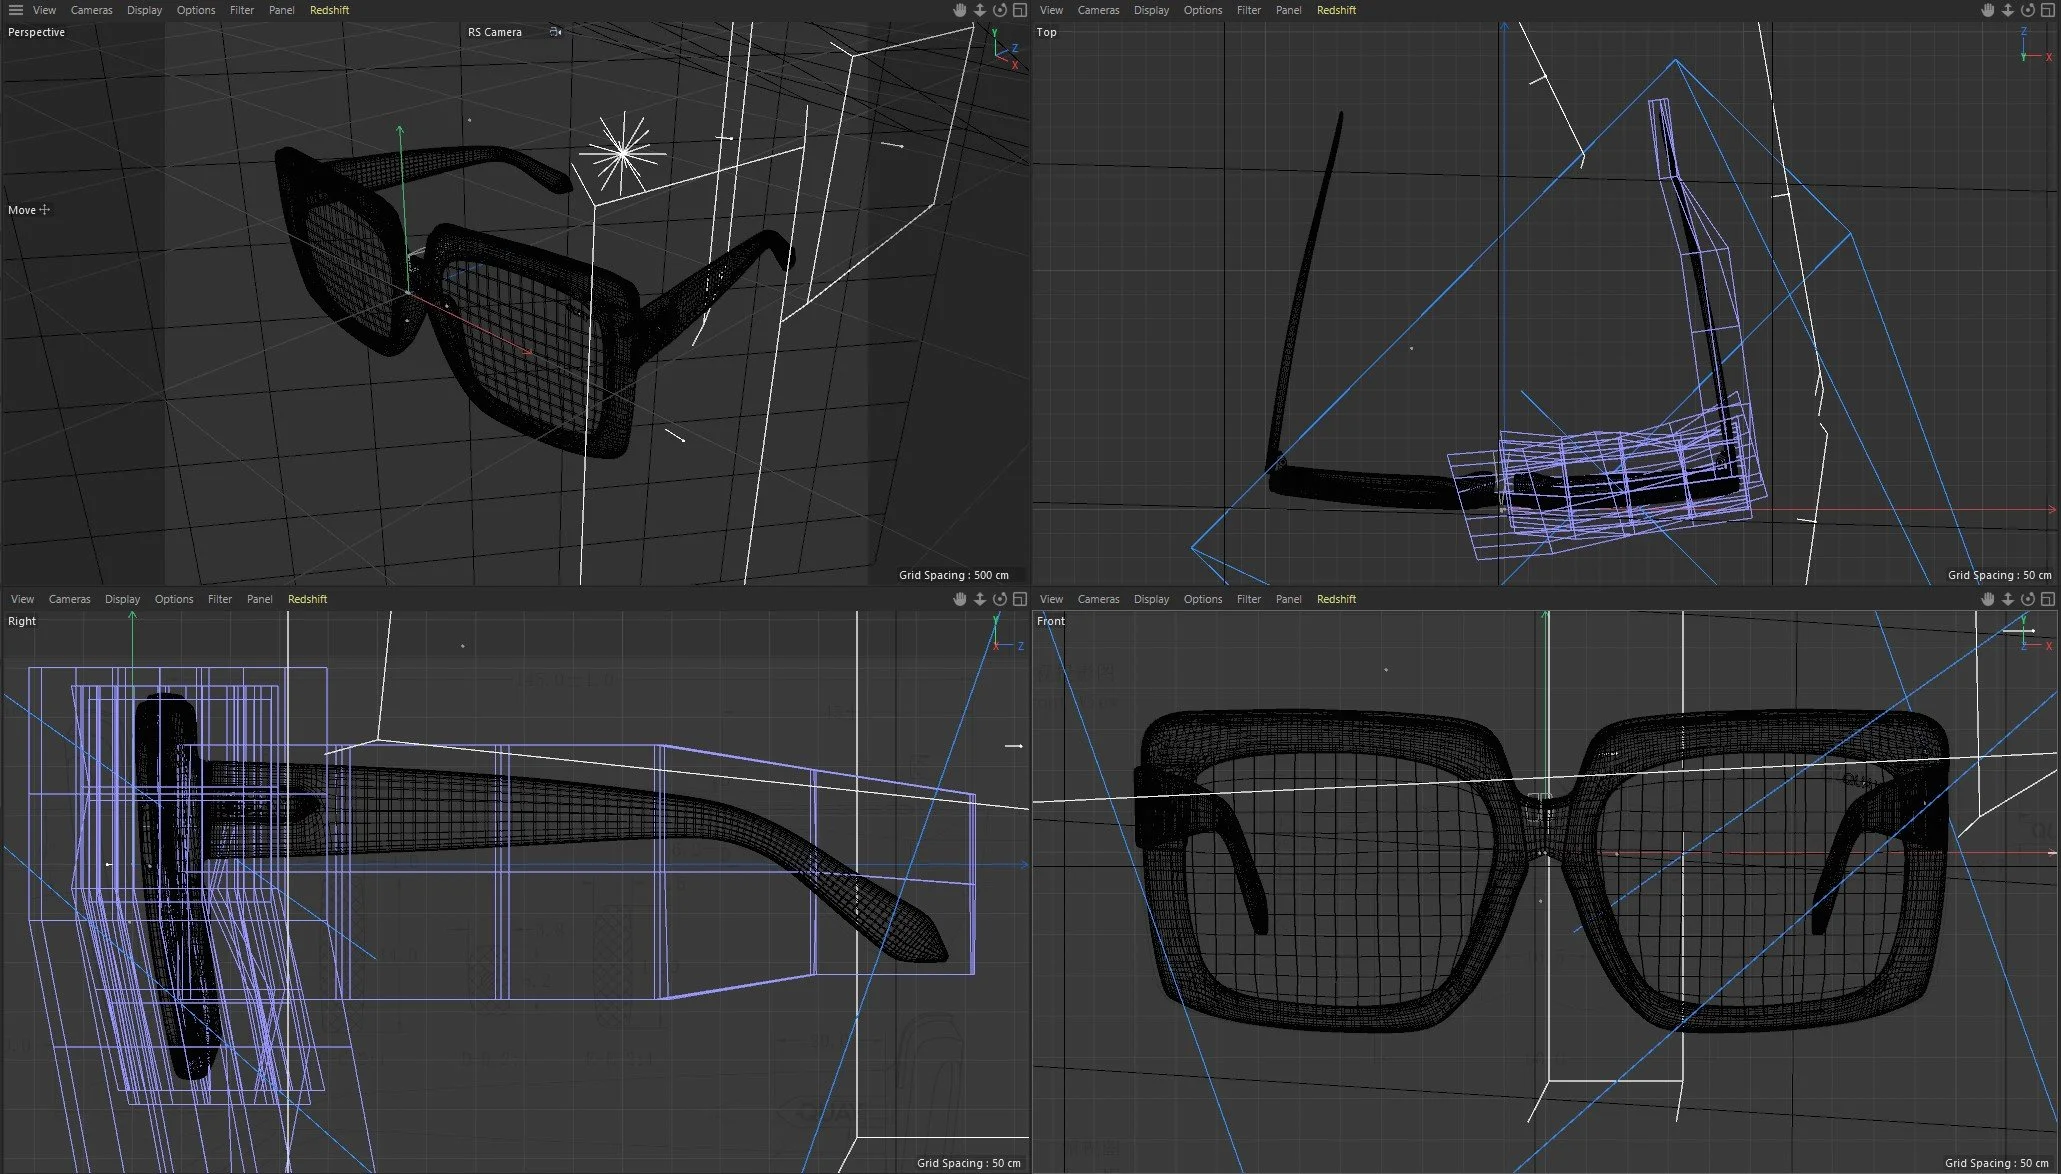Click the XY axis gizmo in Top viewport
2061x1174 pixels.
2035,46
